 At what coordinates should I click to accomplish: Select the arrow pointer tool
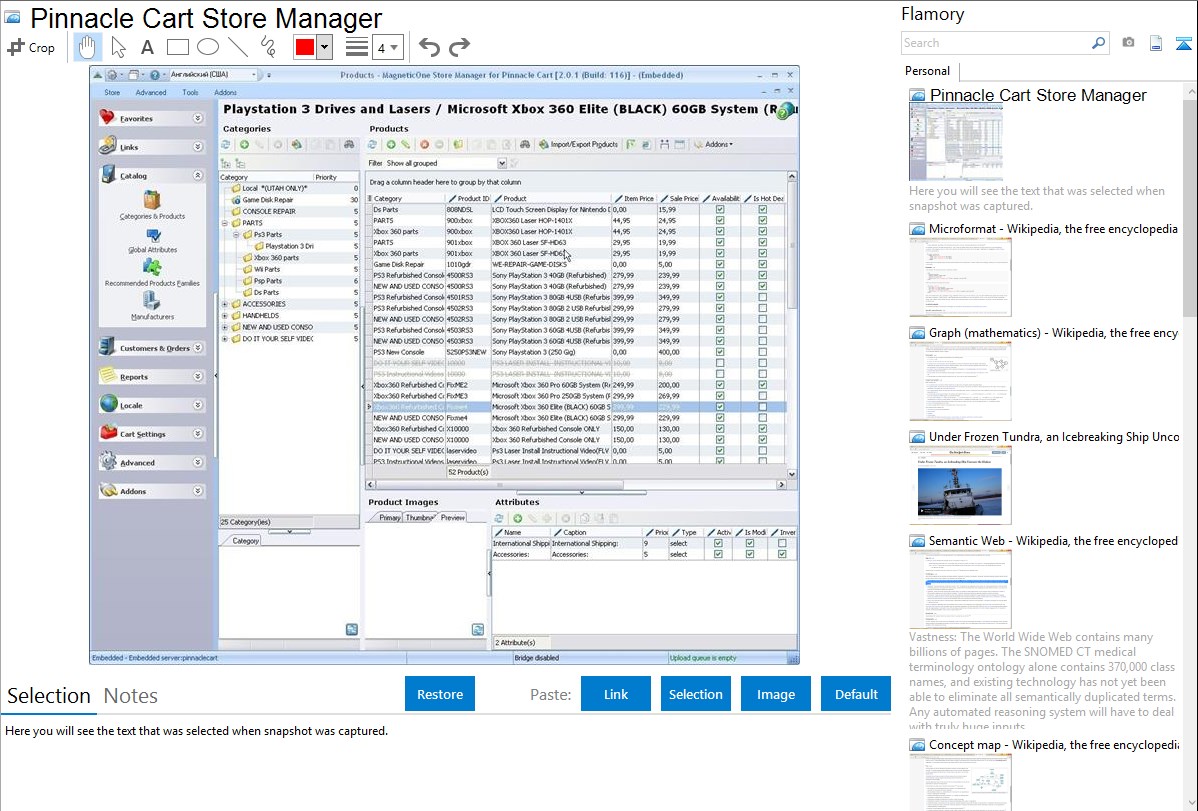pyautogui.click(x=118, y=47)
